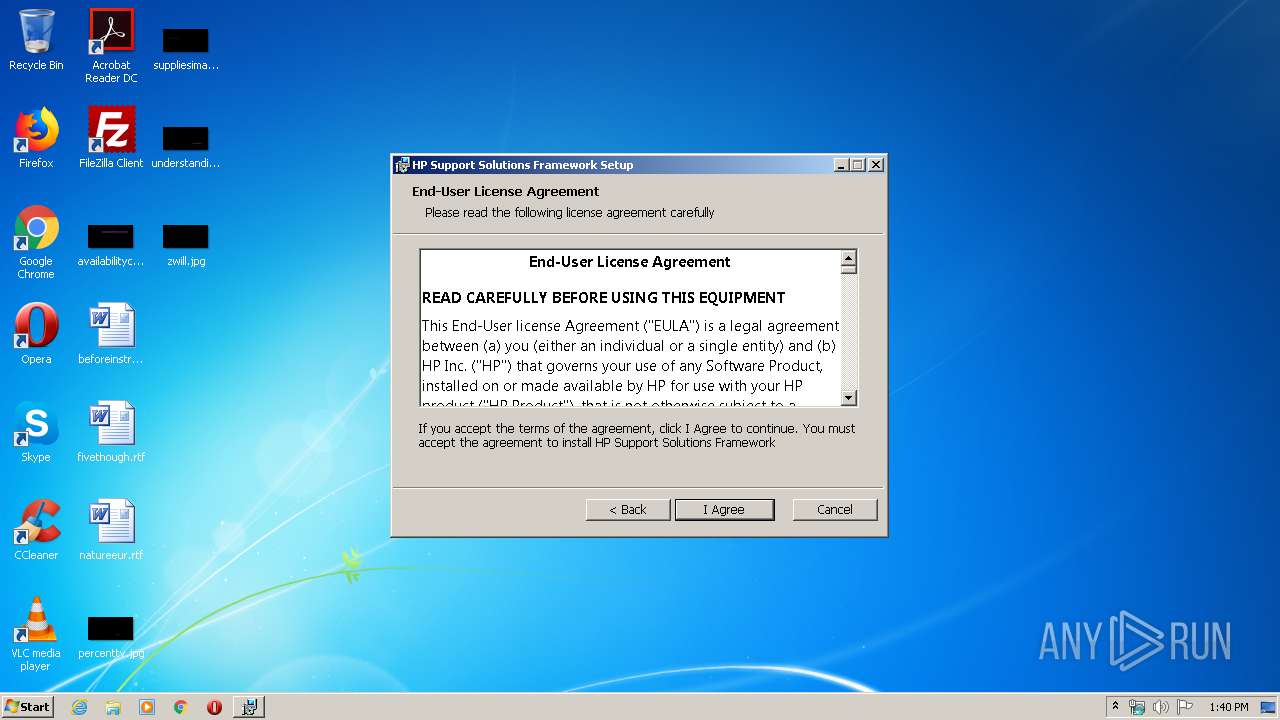Open Internet Explorer from taskbar
This screenshot has width=1280, height=720.
80,707
